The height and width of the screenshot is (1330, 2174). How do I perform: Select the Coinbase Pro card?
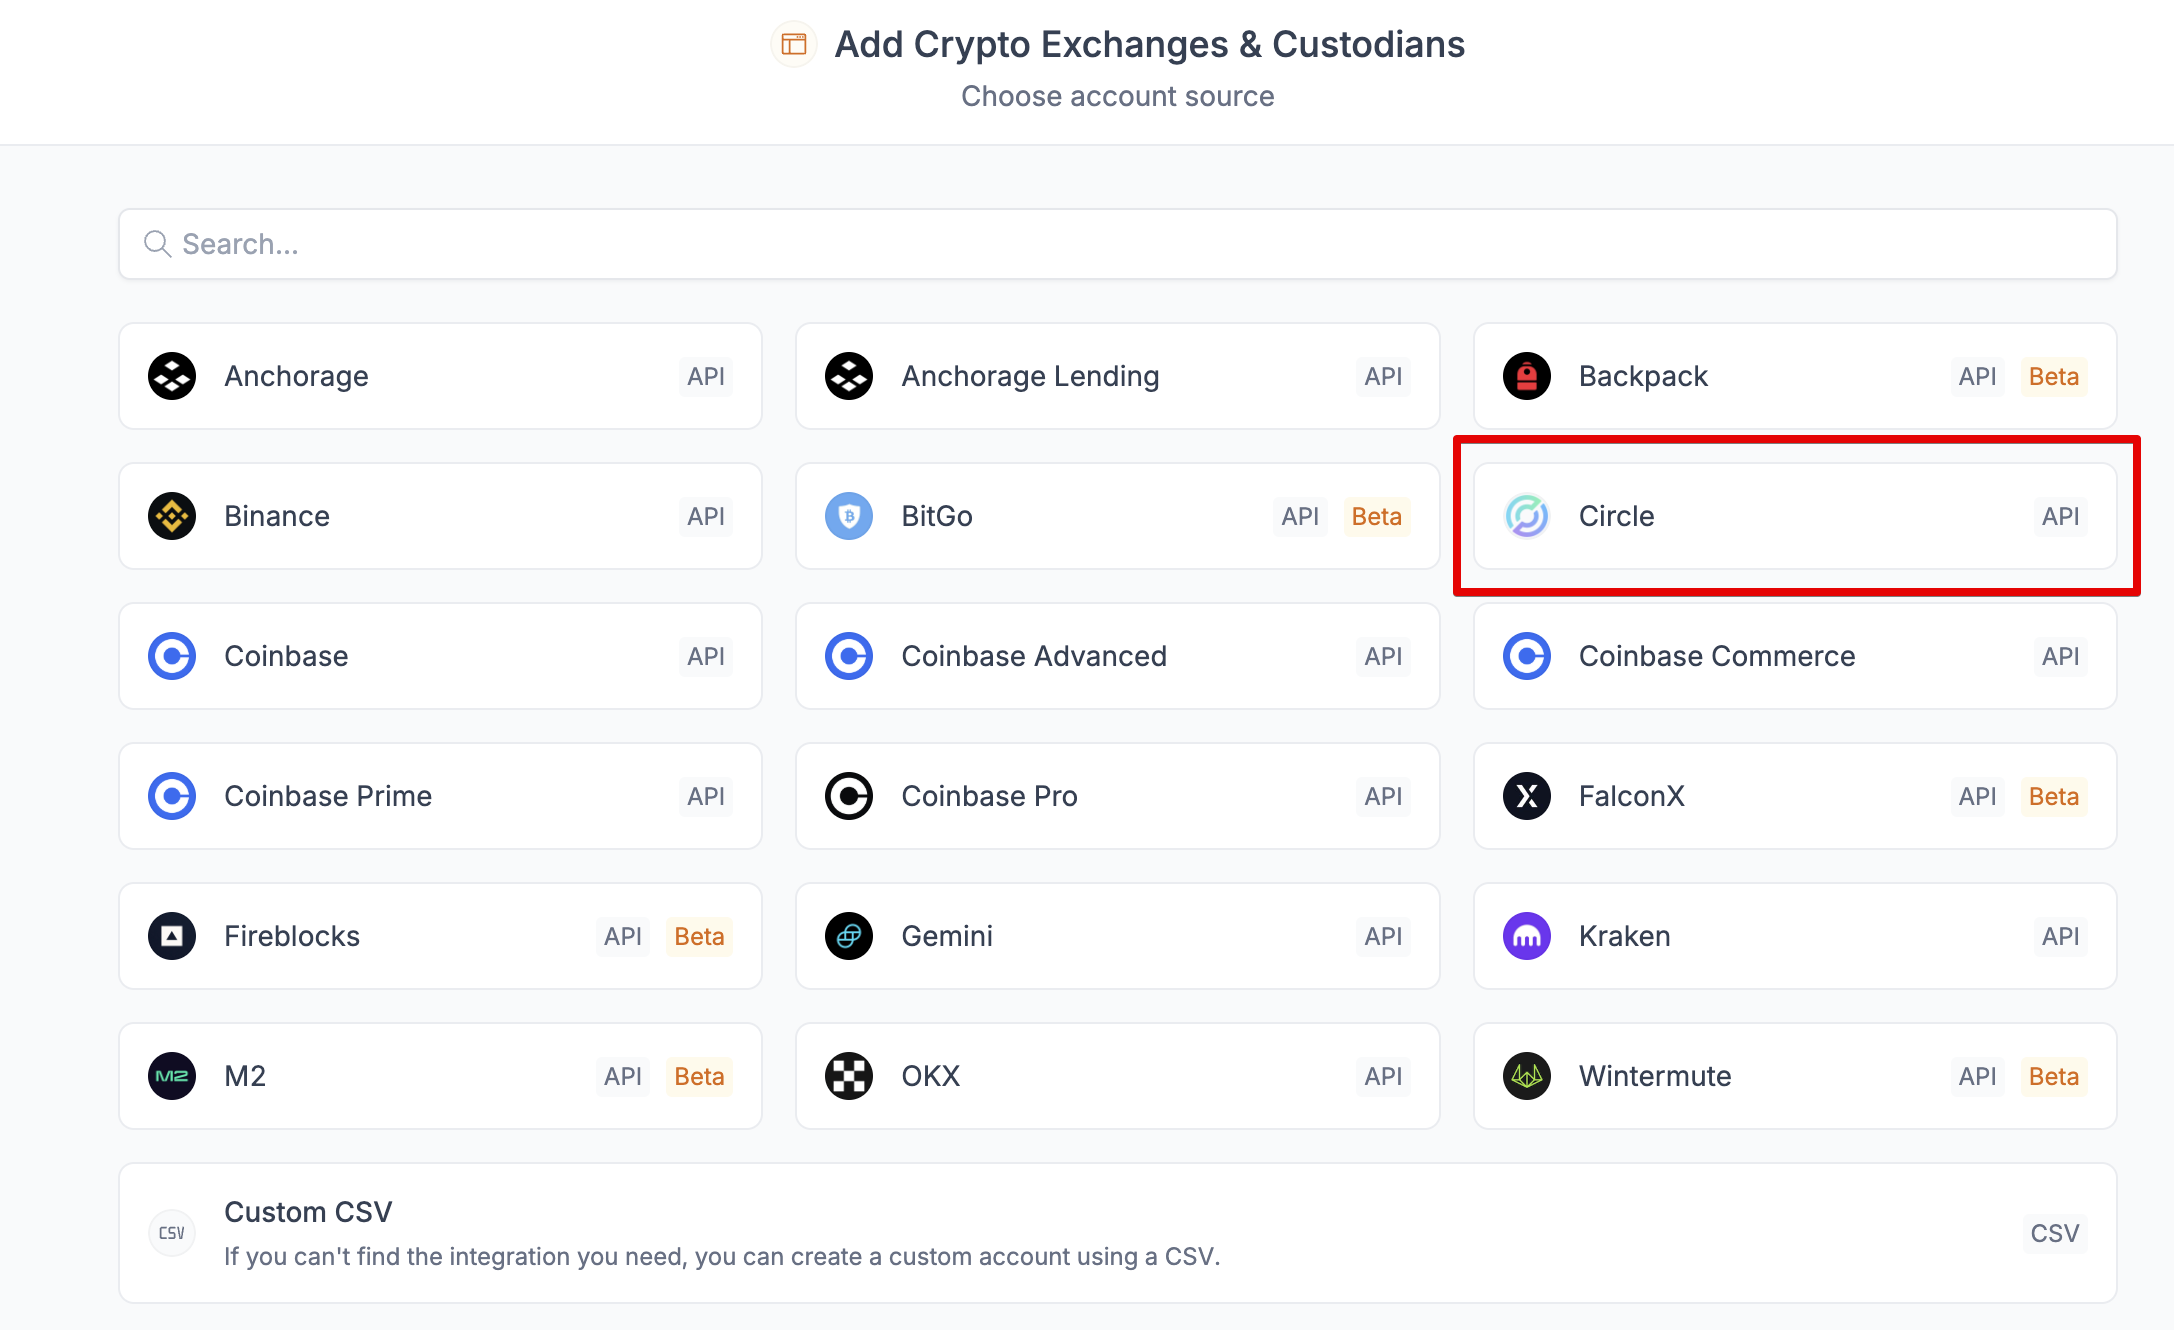pos(1117,796)
